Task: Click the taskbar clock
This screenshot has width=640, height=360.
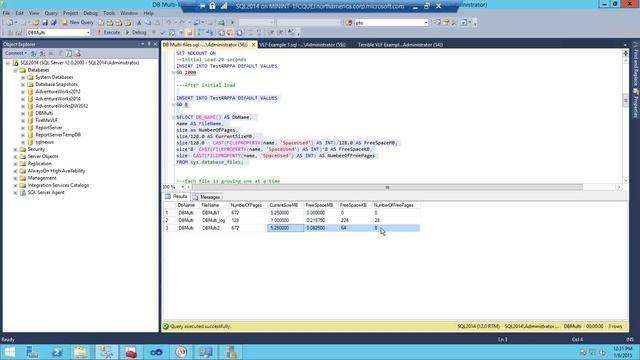Action: (622, 352)
